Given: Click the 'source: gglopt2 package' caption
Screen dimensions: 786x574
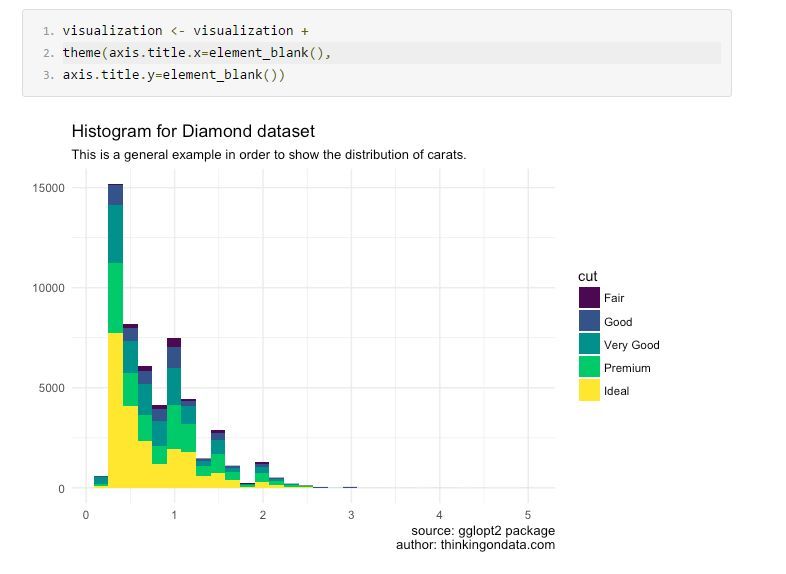Looking at the screenshot, I should pos(483,531).
